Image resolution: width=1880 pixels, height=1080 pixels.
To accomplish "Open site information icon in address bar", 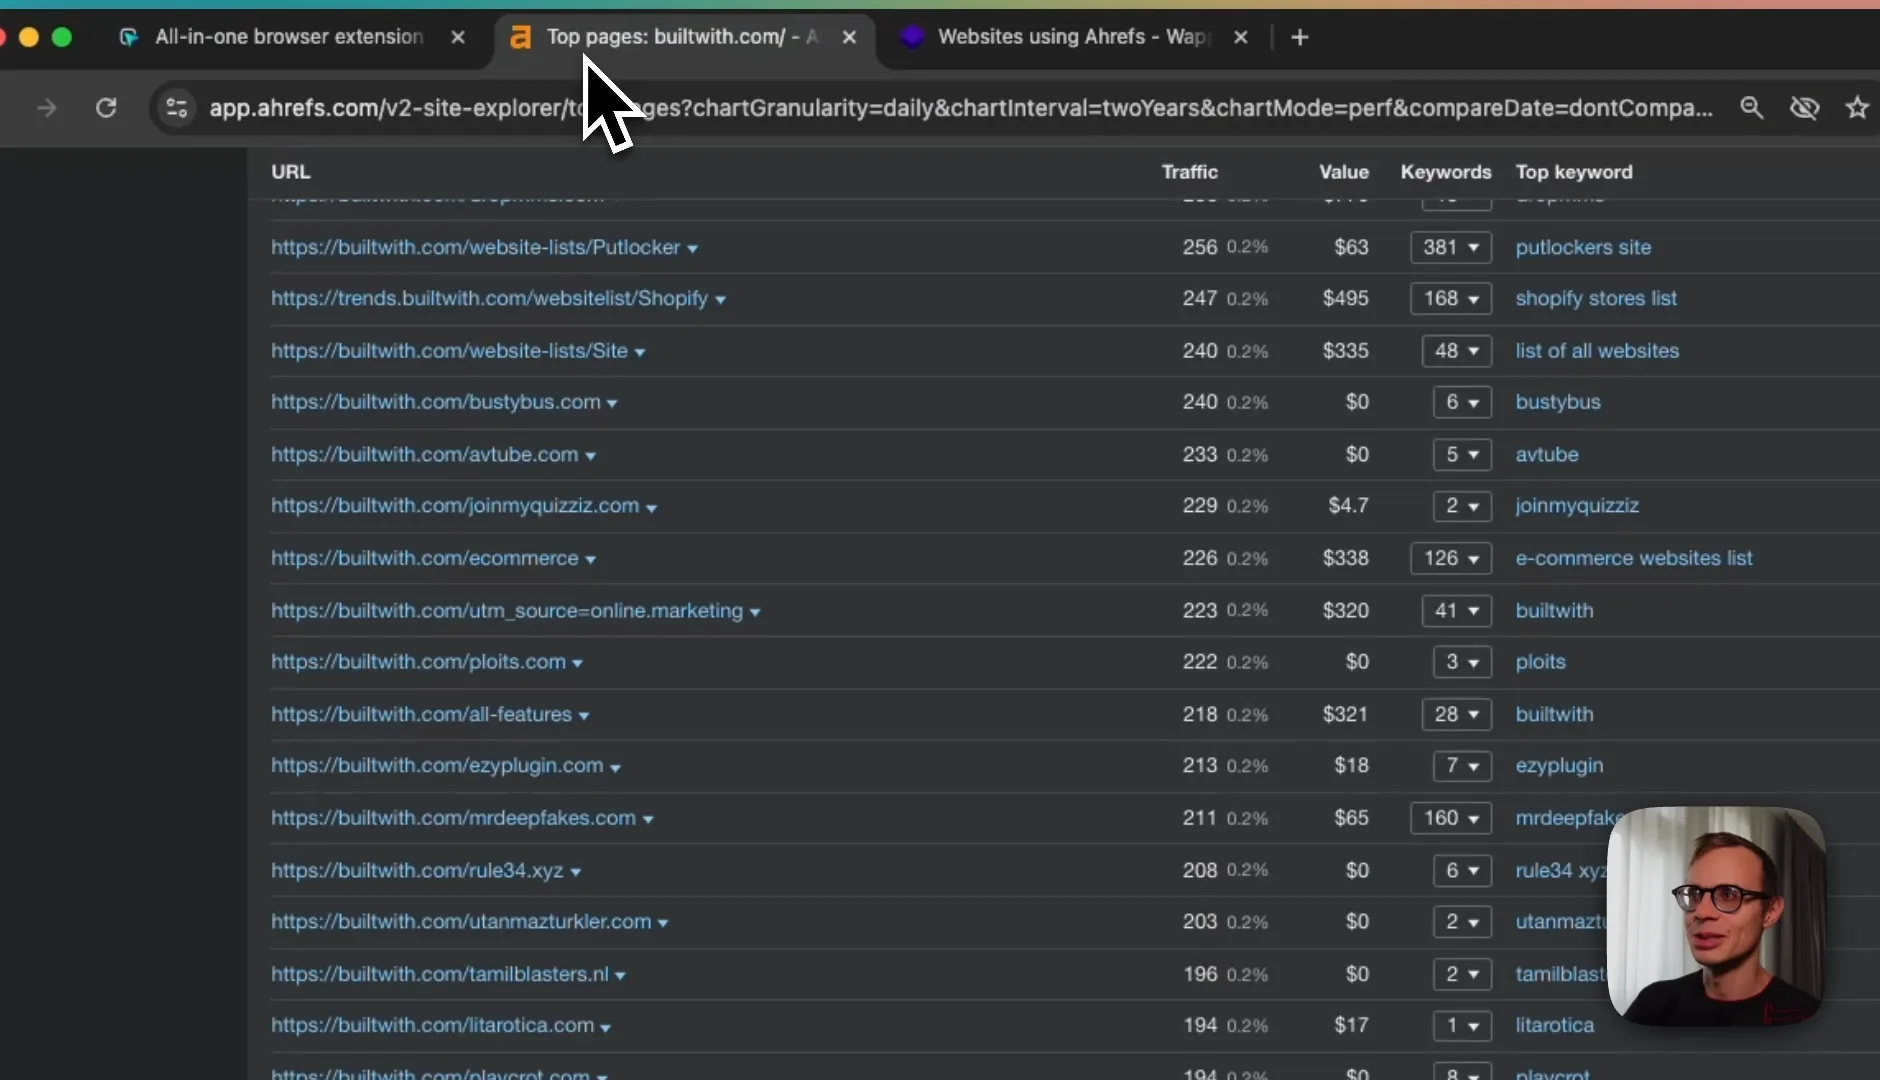I will click(177, 108).
